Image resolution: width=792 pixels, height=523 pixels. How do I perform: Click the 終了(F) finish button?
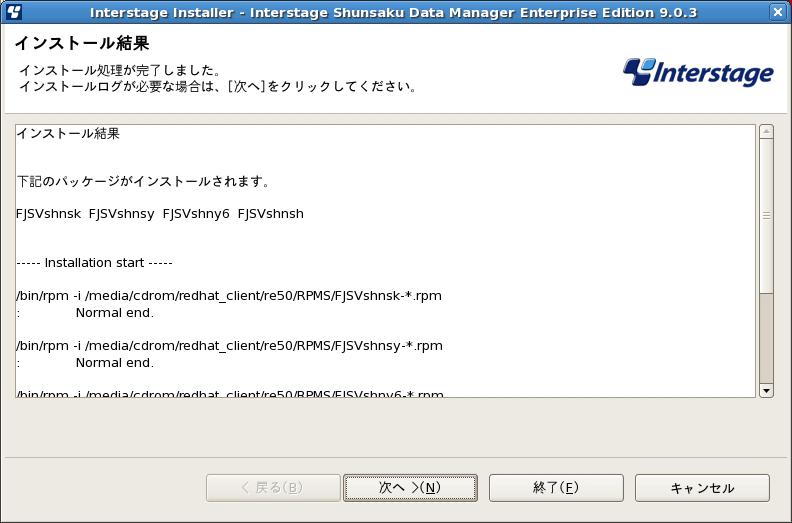click(x=556, y=488)
